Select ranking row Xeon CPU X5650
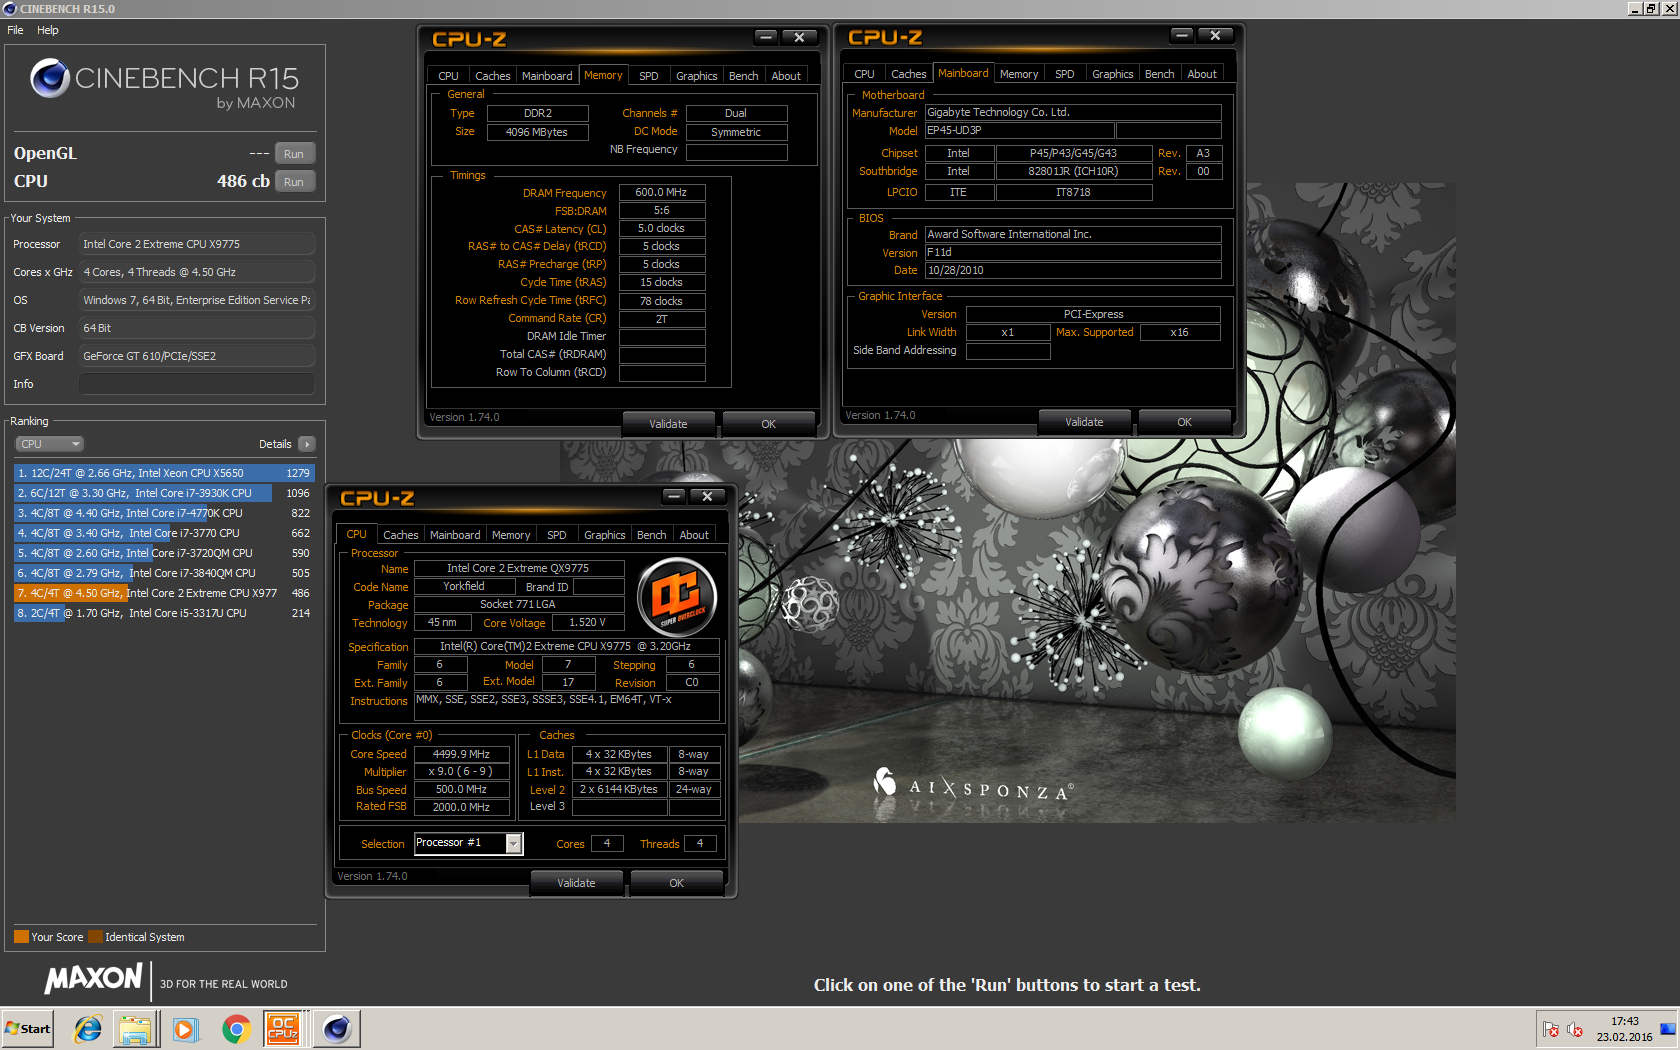 point(164,473)
